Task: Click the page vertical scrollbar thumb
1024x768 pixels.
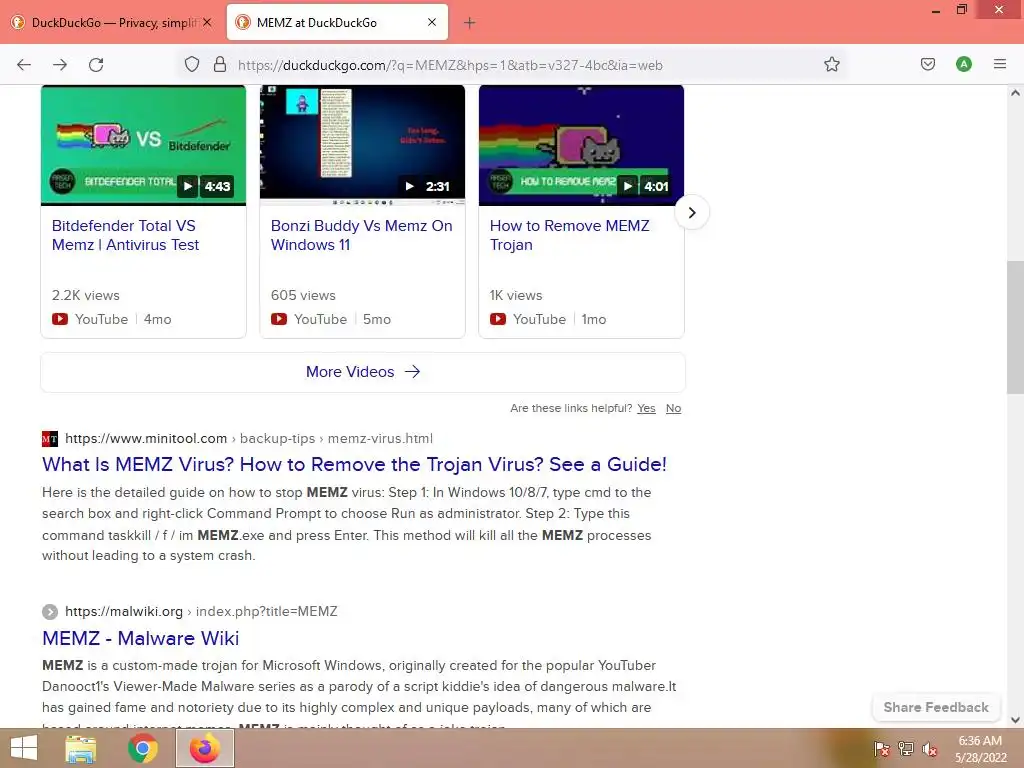Action: click(1015, 327)
